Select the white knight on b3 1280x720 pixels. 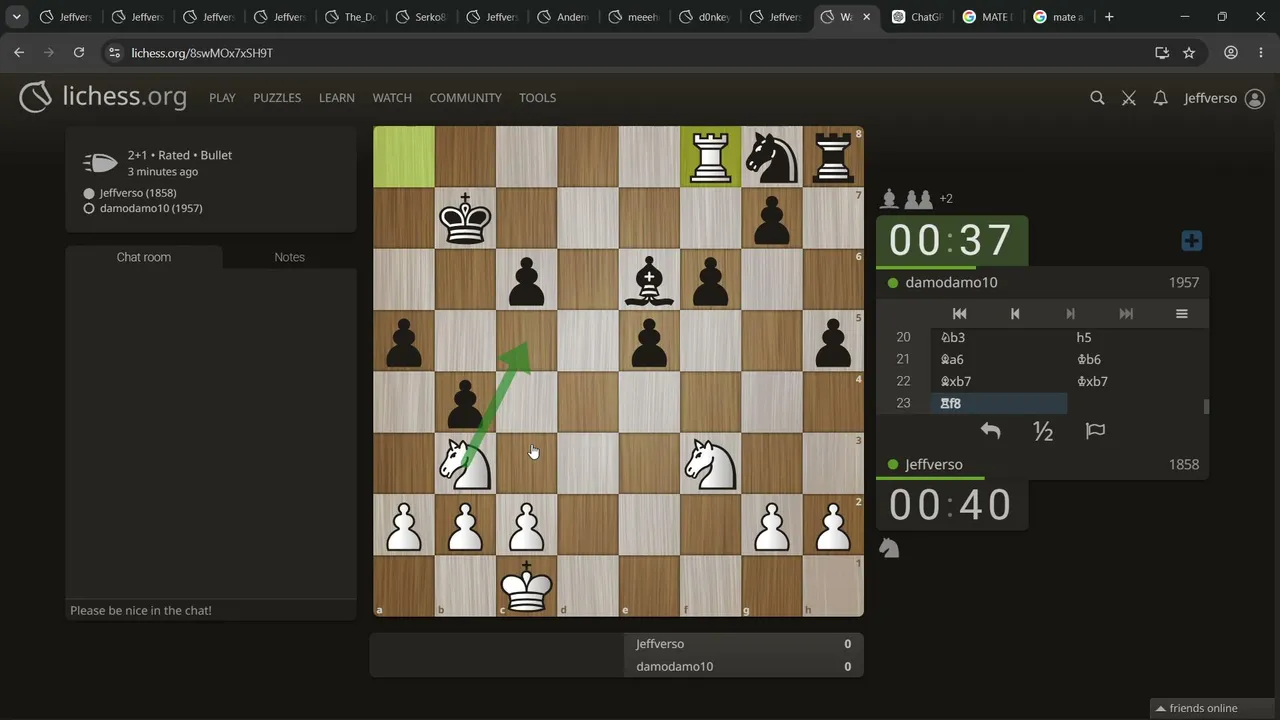tap(466, 463)
